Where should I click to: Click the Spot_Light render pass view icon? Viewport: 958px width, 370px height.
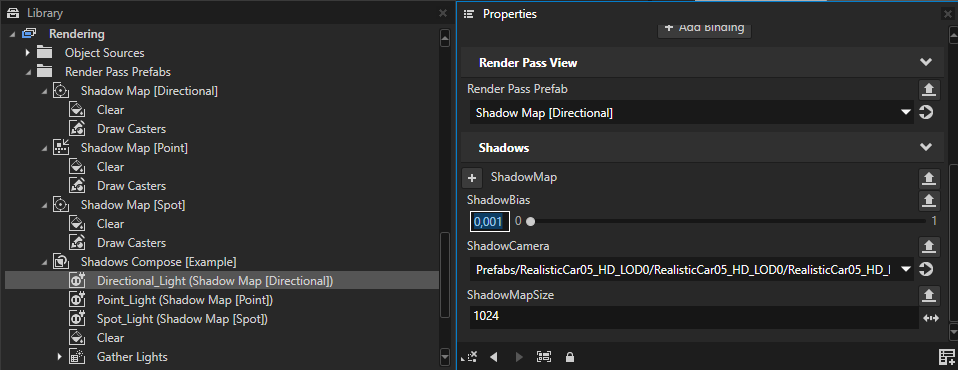click(76, 319)
